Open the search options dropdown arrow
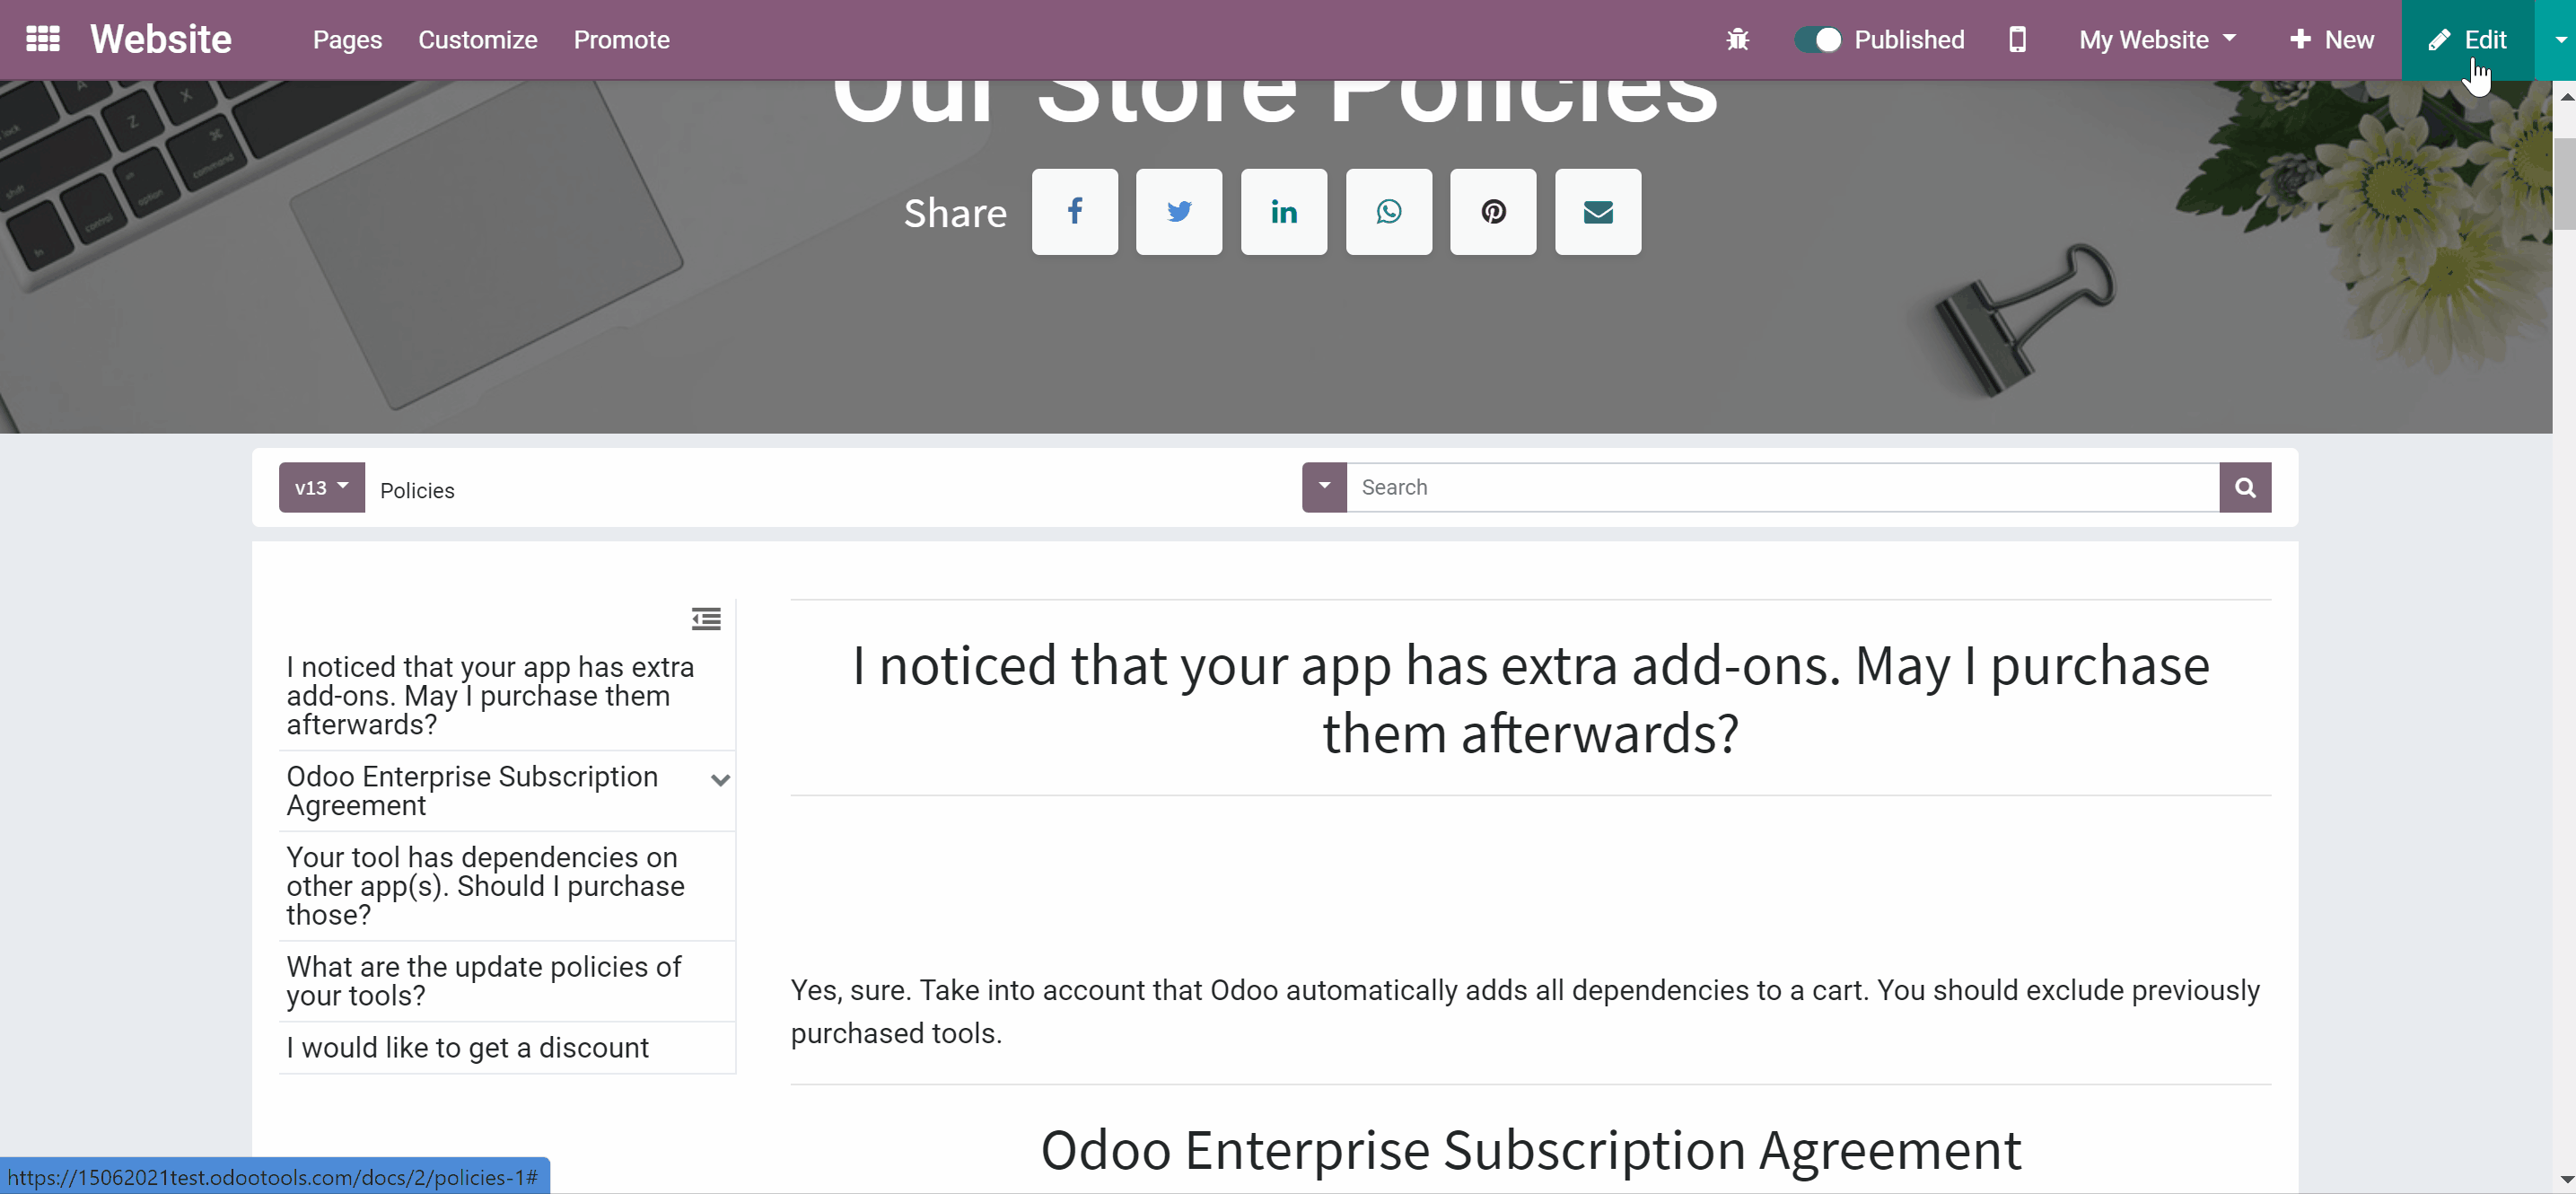 click(x=1324, y=487)
